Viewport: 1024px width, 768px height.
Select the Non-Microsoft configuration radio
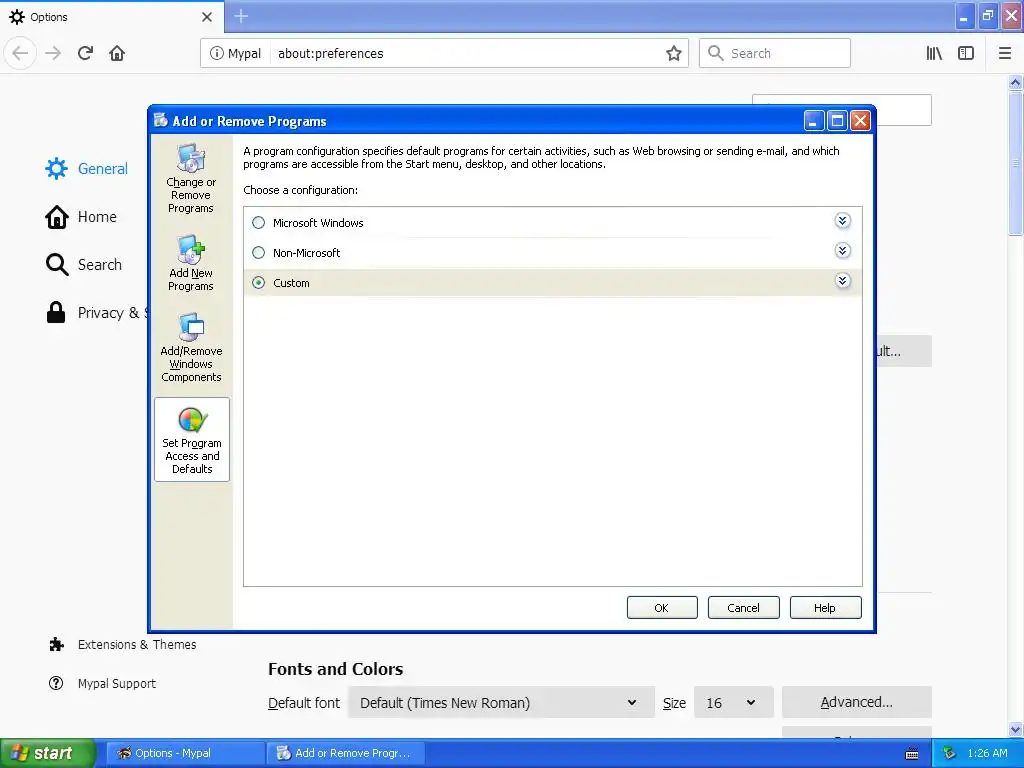pyautogui.click(x=259, y=253)
